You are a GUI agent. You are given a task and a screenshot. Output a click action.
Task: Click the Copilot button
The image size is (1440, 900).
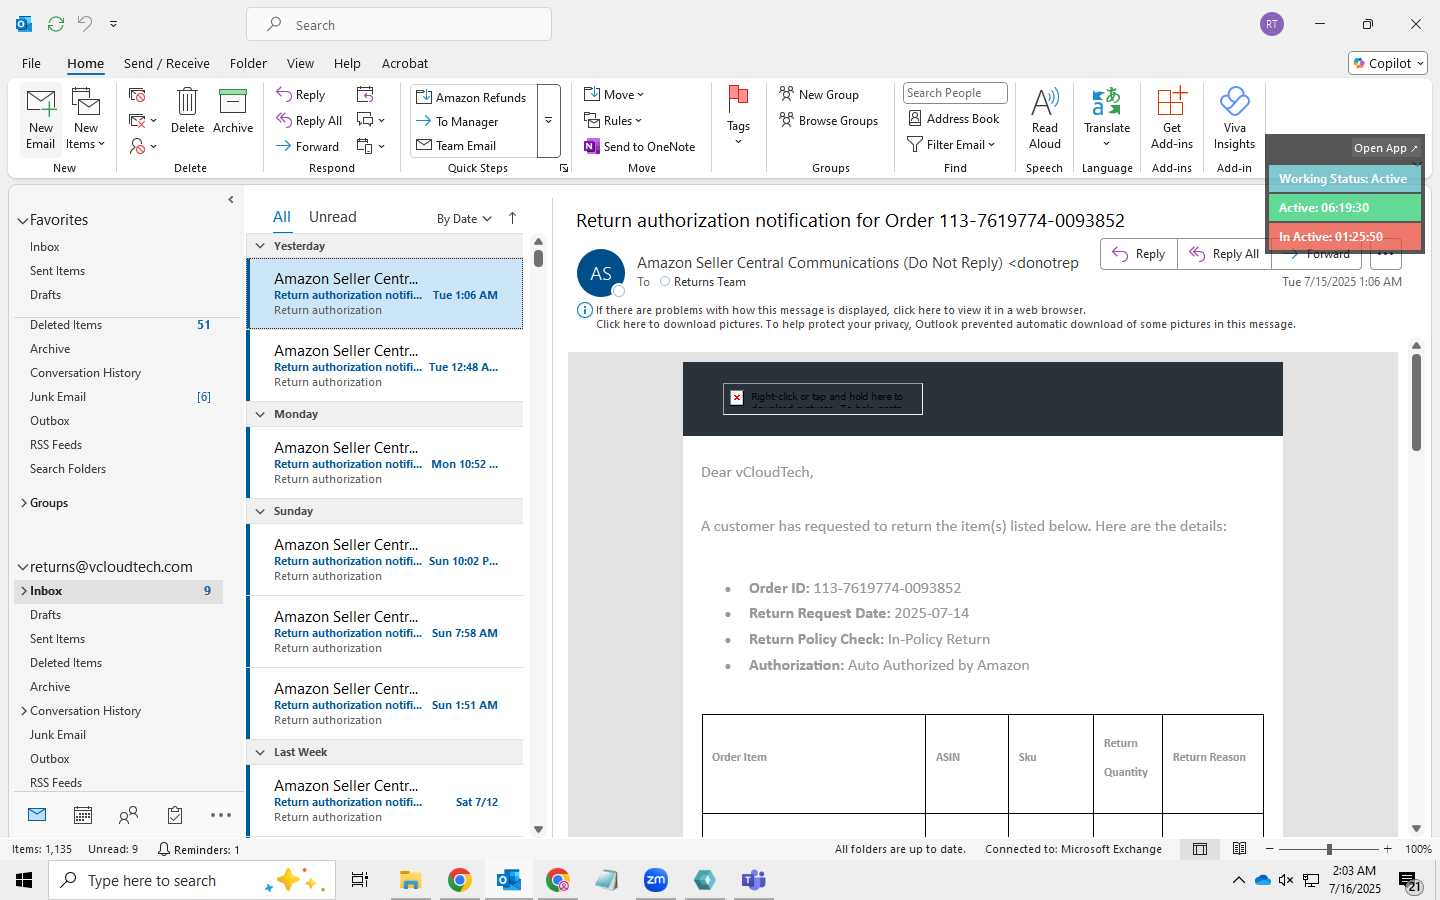tap(1388, 63)
